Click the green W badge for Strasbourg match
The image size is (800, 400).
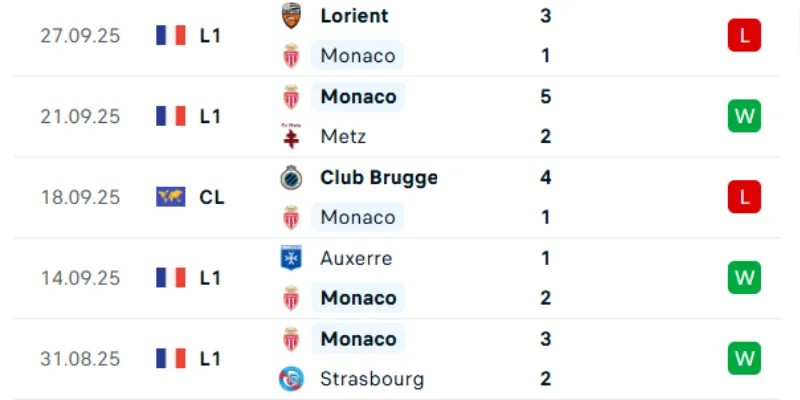(x=744, y=358)
